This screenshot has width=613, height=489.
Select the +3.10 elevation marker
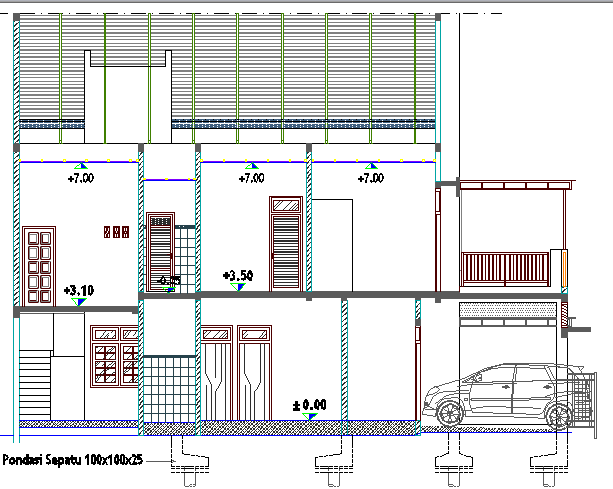click(78, 291)
